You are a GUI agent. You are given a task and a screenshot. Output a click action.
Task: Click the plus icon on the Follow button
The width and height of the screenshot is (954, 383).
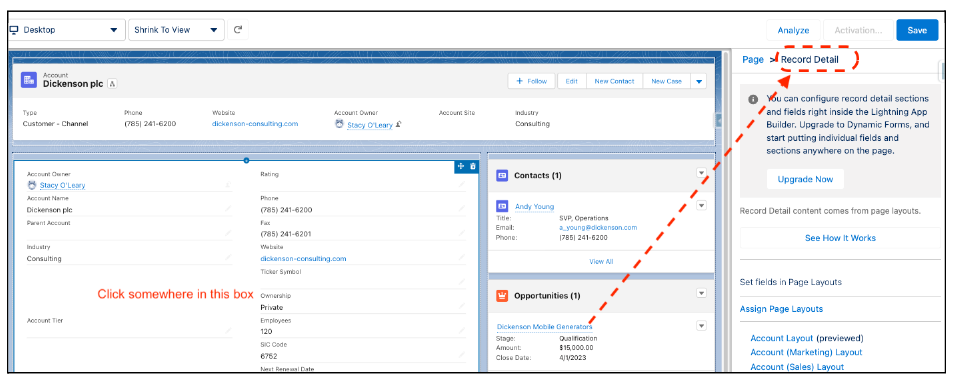tap(519, 81)
